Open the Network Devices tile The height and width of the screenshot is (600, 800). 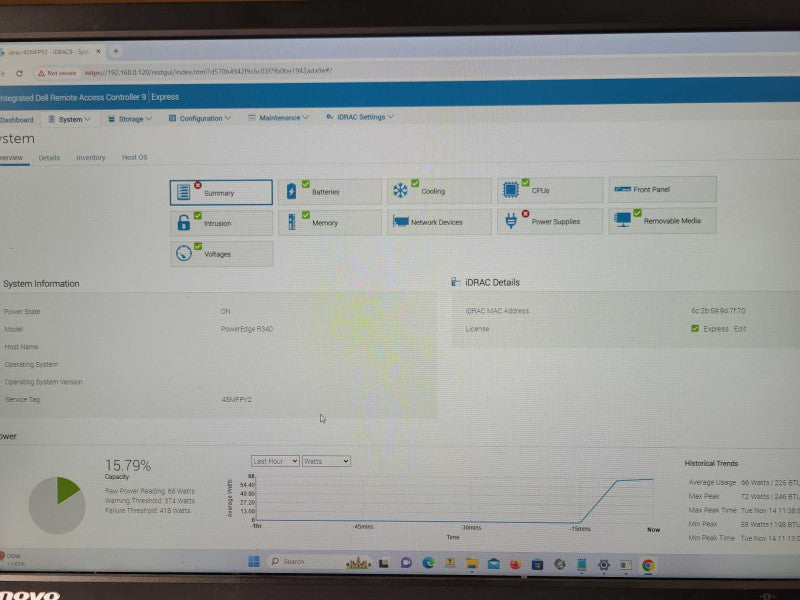coord(439,221)
